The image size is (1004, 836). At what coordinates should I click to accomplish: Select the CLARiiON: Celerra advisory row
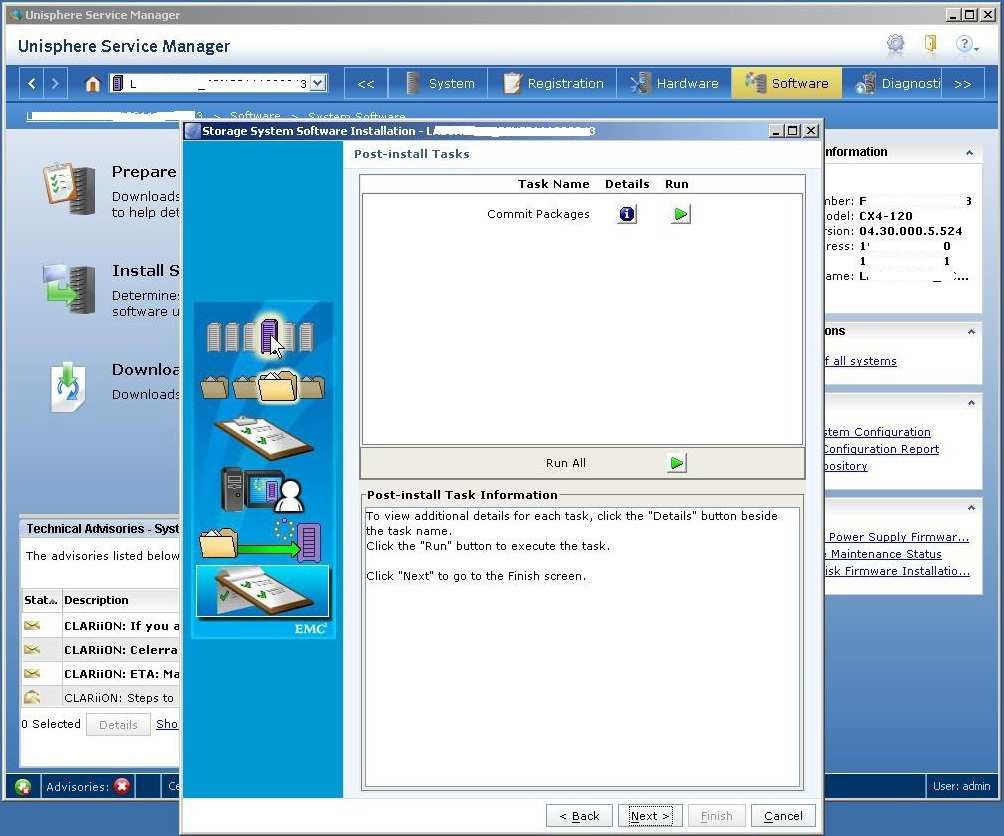(101, 650)
